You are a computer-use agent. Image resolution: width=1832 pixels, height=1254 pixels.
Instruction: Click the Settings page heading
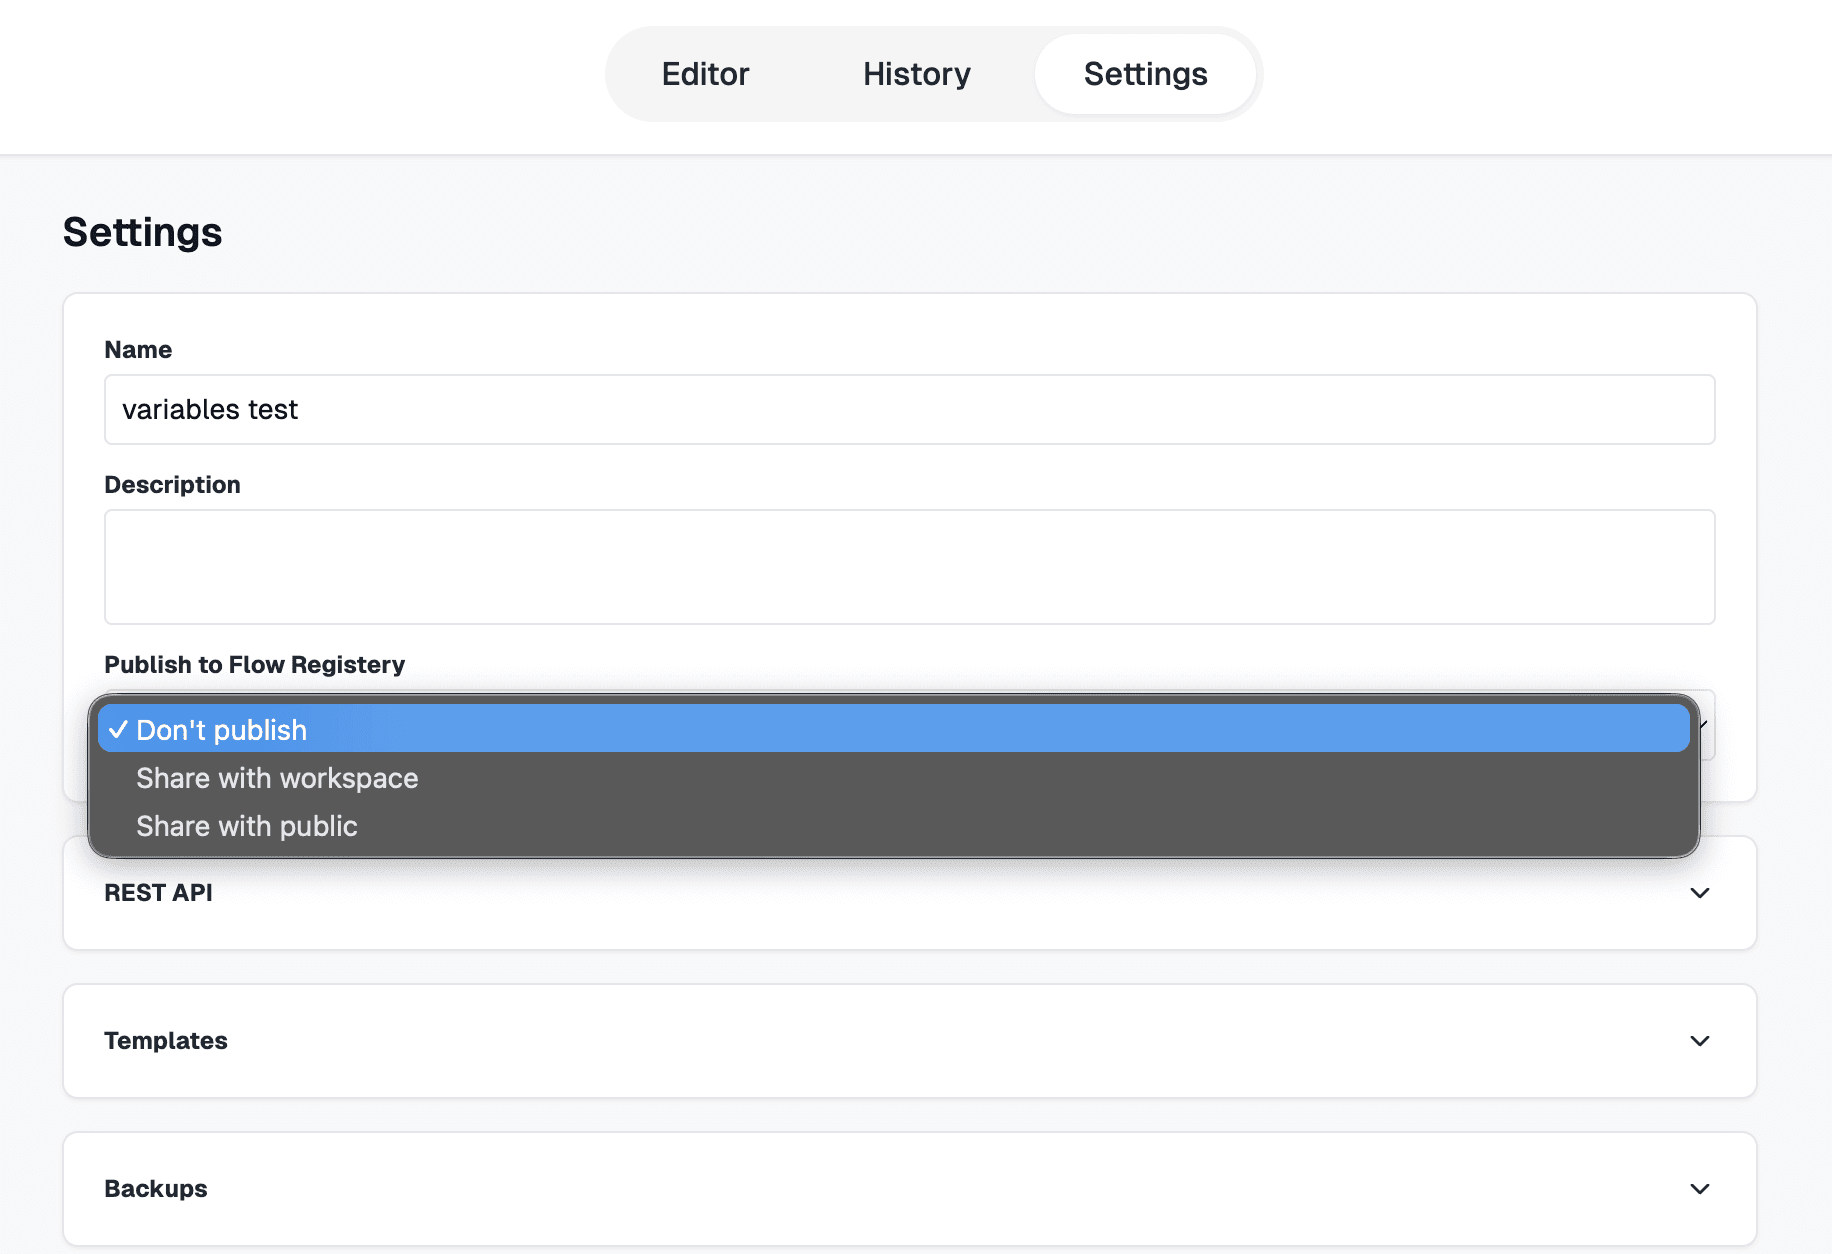[142, 231]
